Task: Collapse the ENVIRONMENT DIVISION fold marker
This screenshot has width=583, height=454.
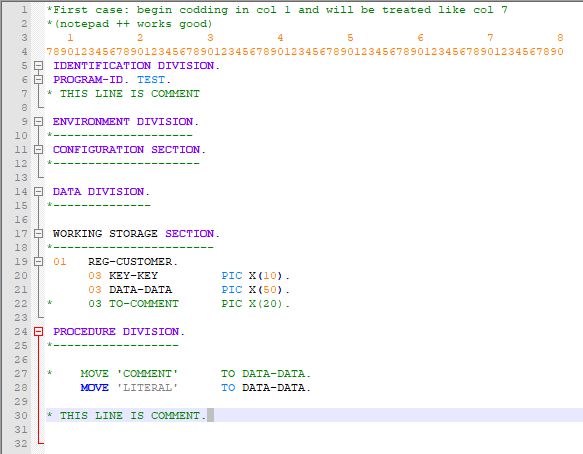Action: pyautogui.click(x=38, y=122)
